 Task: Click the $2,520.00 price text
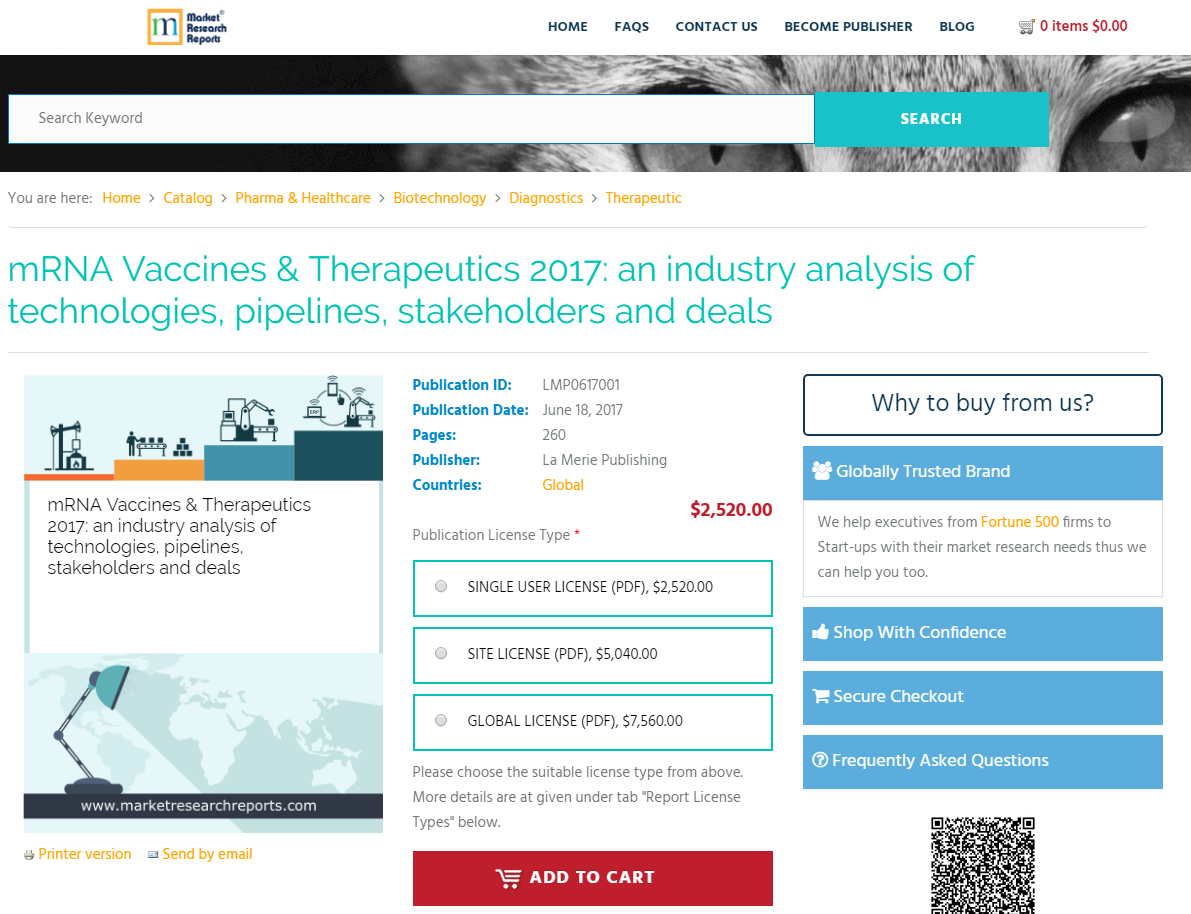pos(731,510)
